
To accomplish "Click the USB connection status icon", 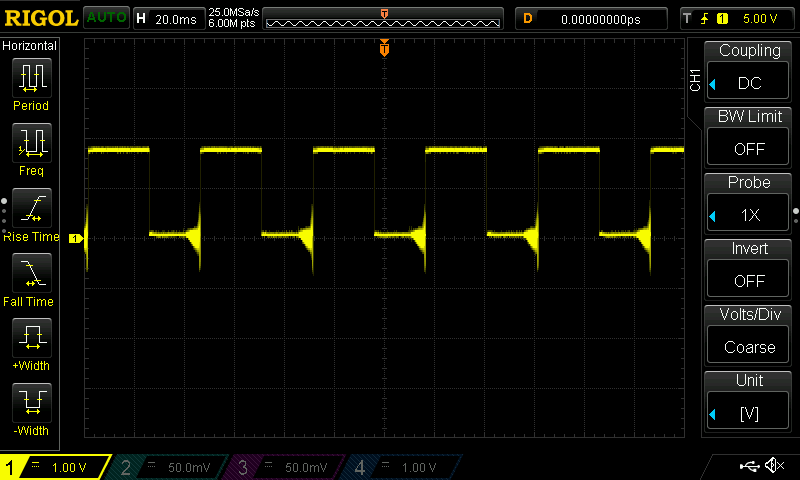I will (749, 466).
